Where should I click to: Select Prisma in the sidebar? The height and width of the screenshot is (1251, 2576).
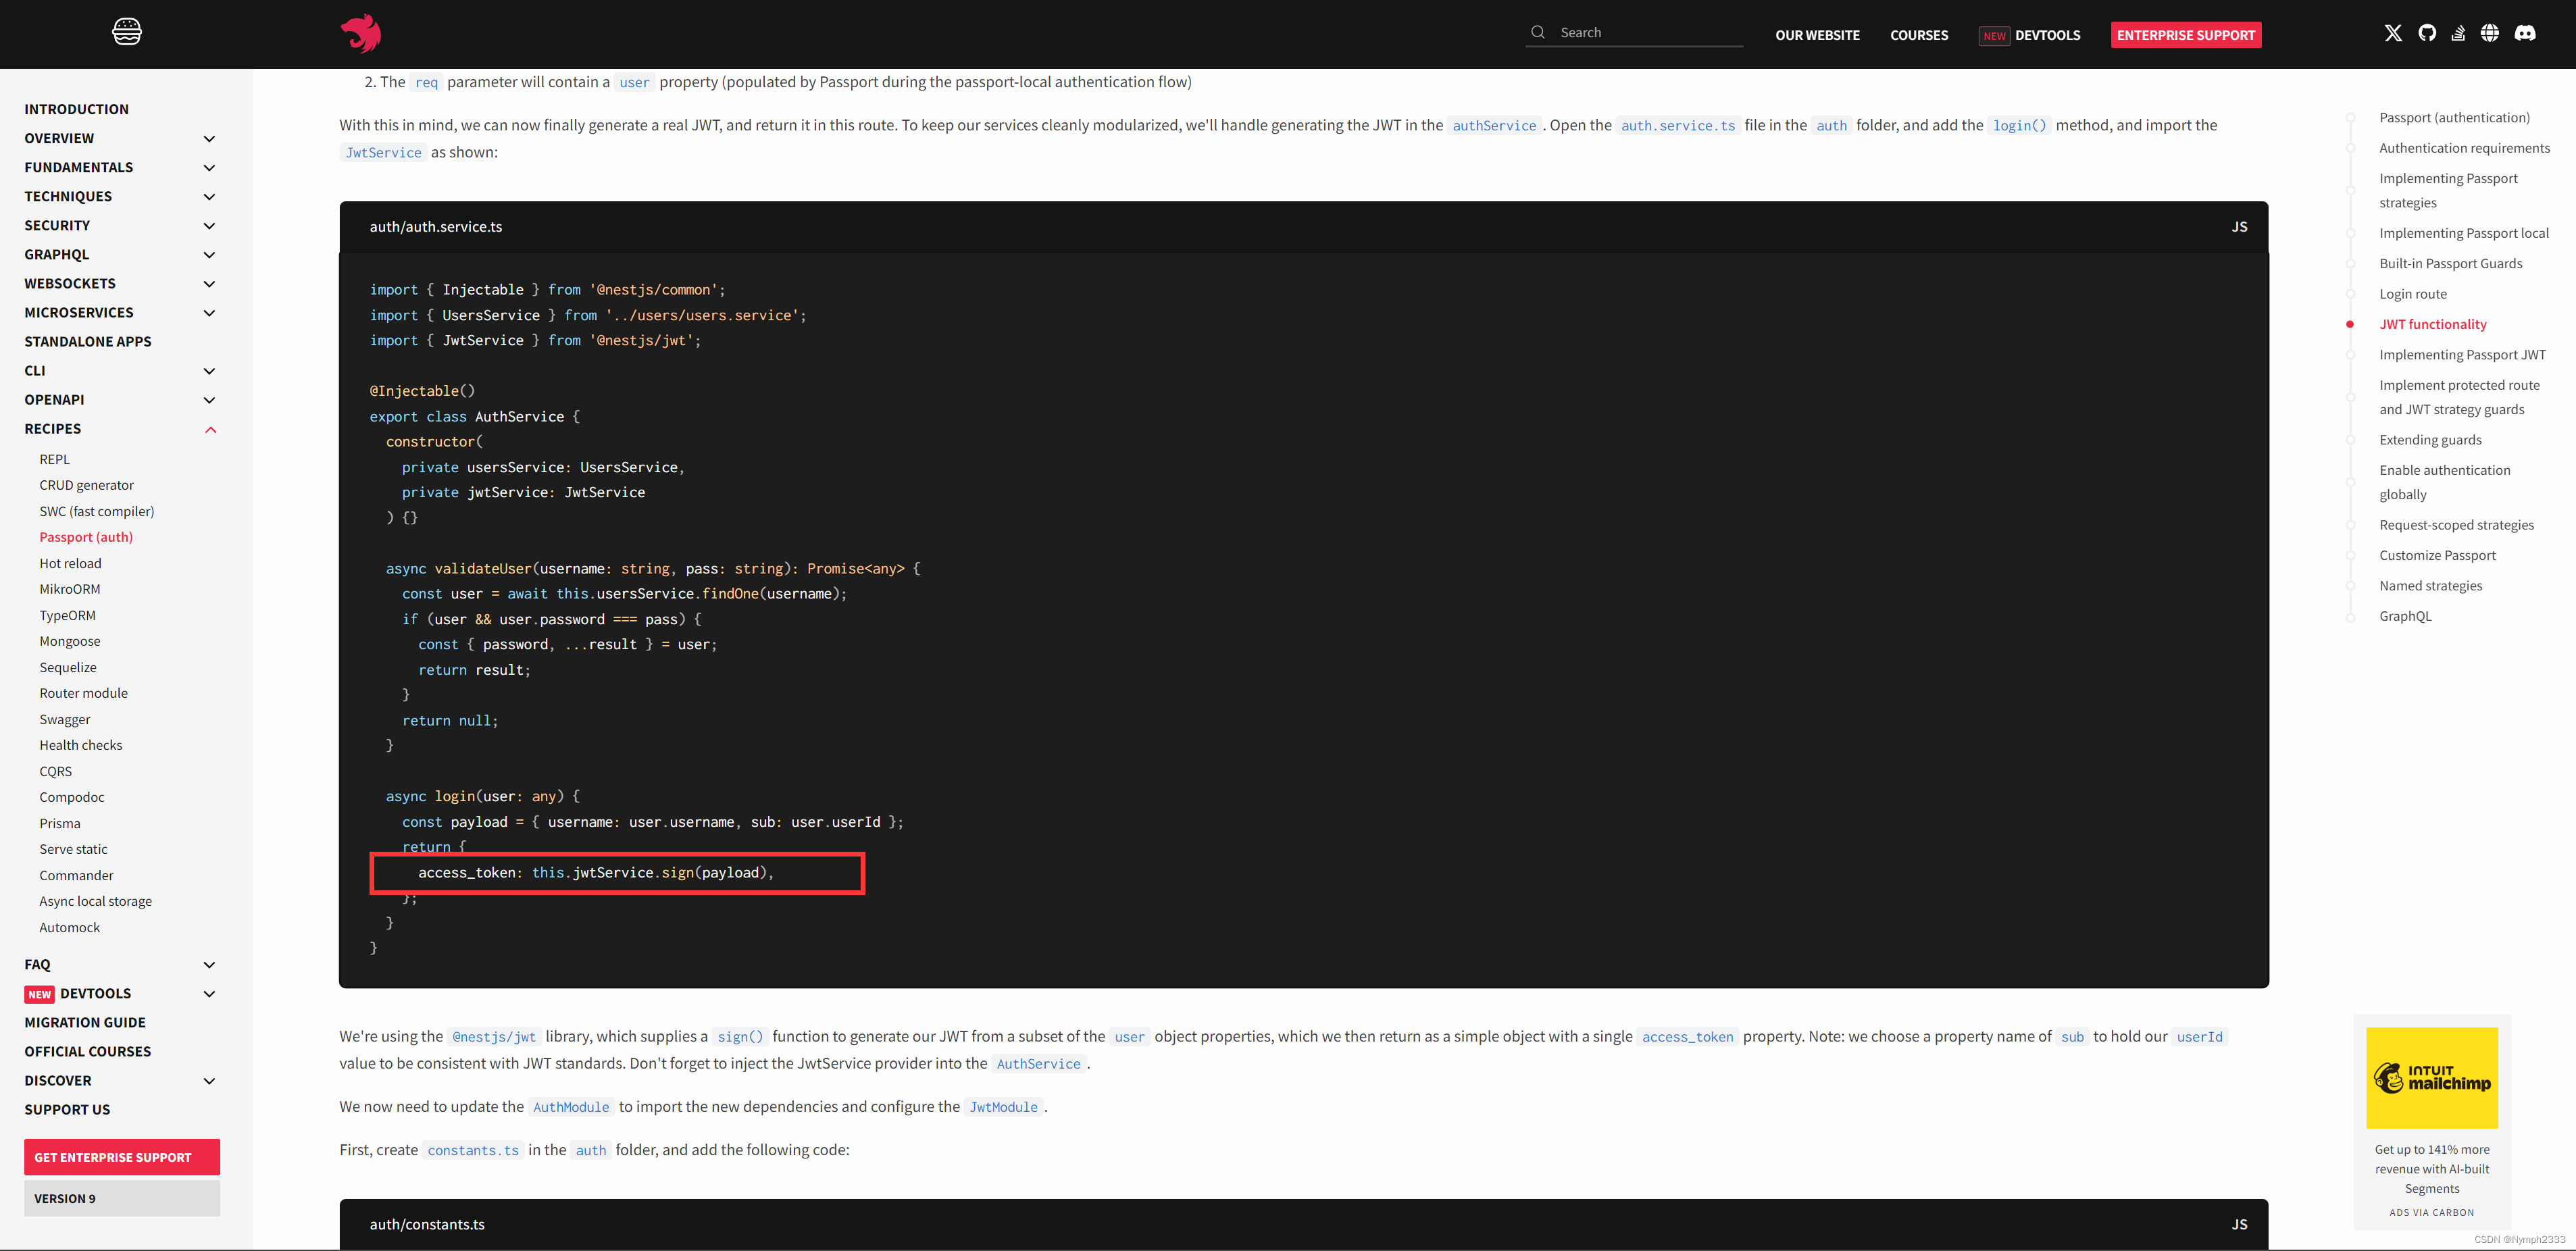coord(60,823)
